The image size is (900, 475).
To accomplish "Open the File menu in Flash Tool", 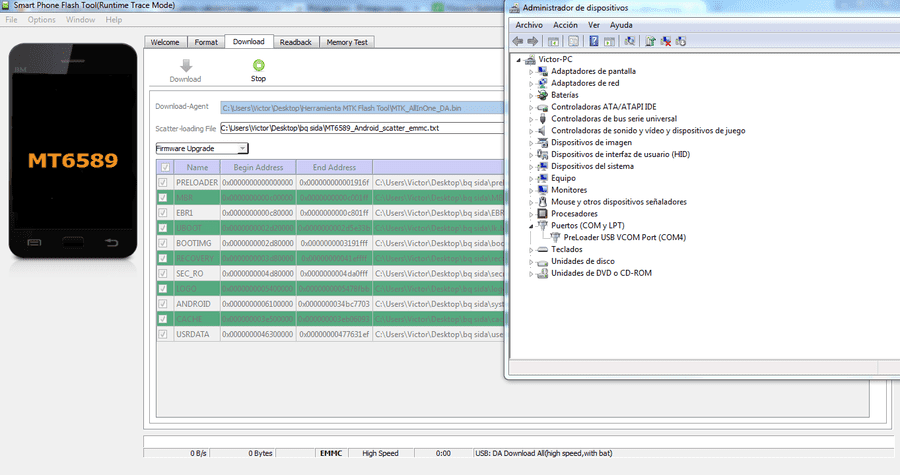I will 11,20.
